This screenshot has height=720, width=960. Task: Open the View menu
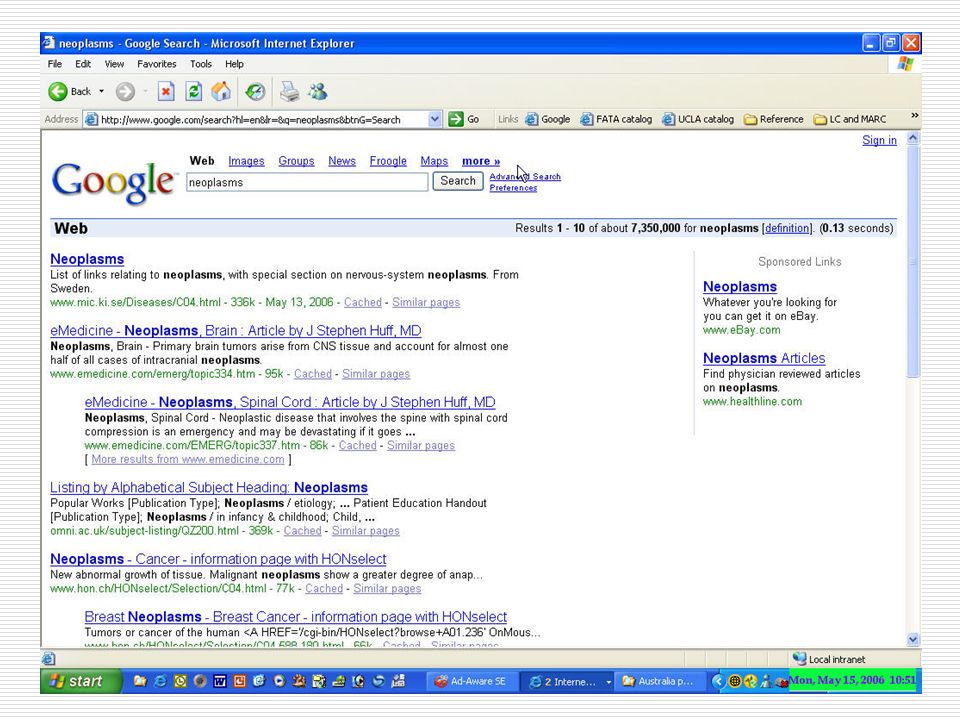point(114,64)
